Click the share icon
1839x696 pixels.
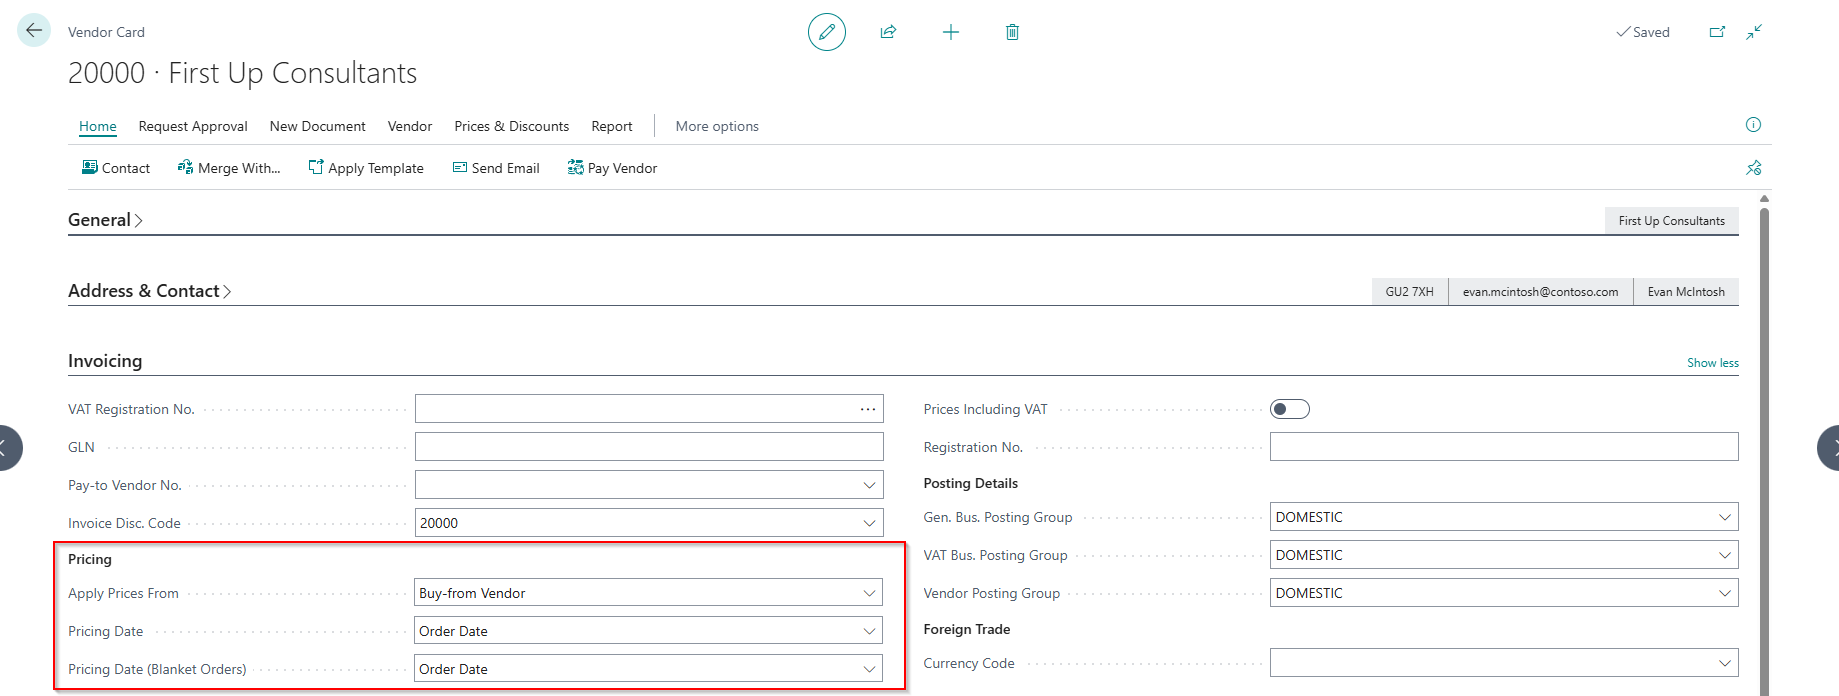888,32
